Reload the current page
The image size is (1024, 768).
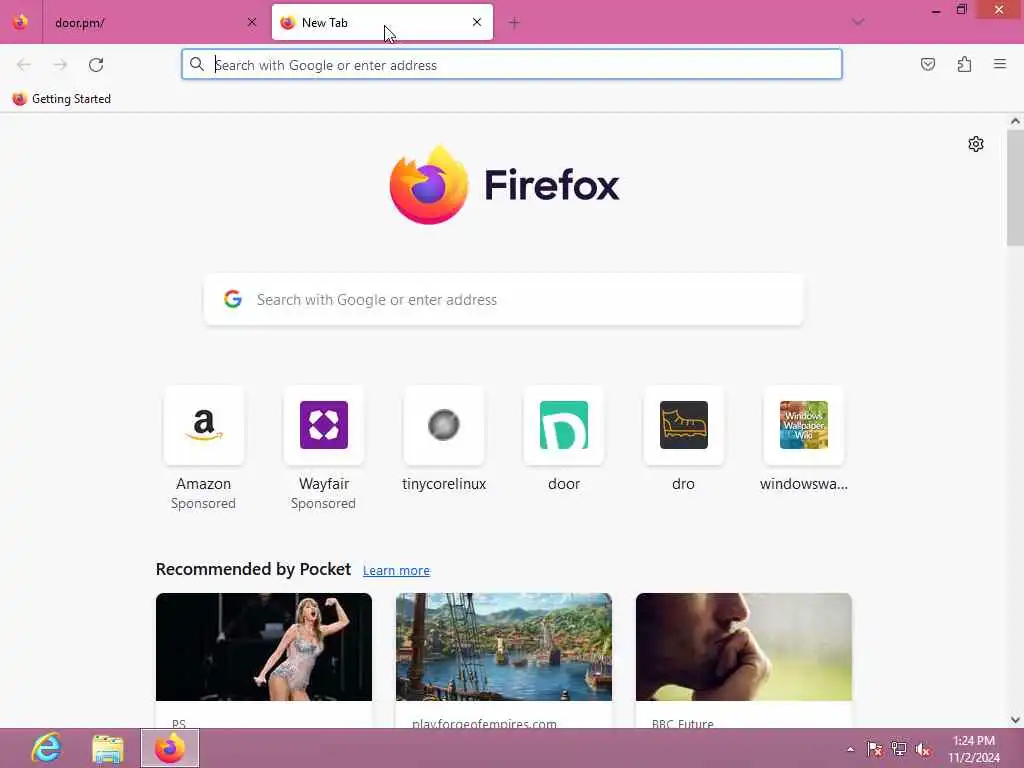click(x=96, y=65)
